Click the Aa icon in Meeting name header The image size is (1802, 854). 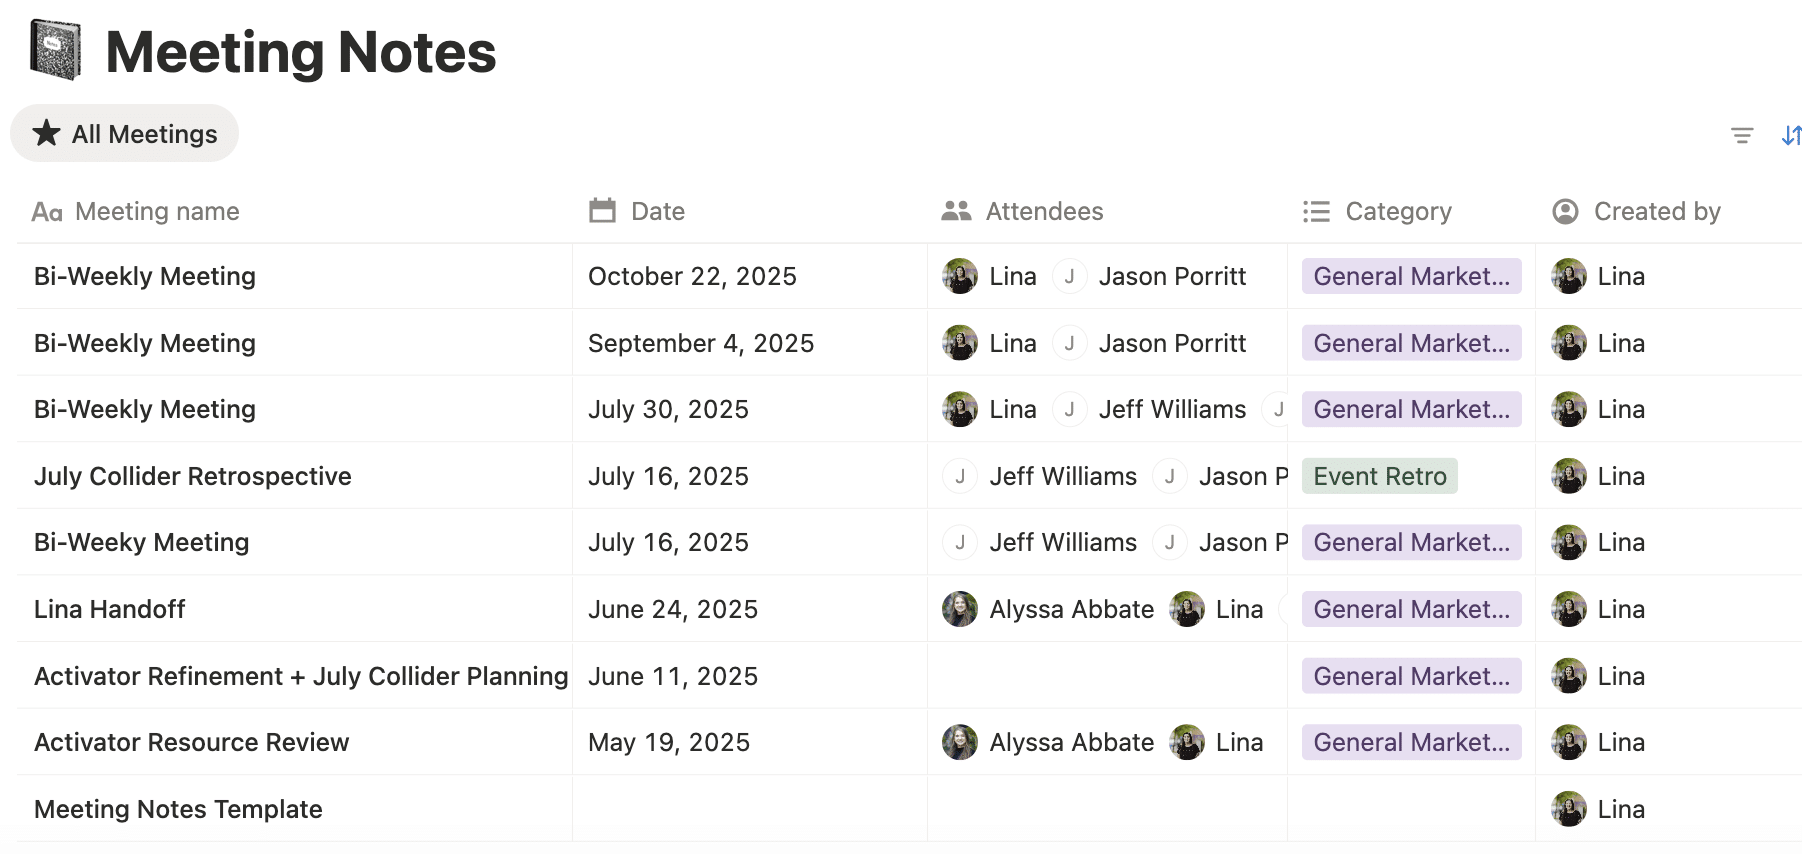tap(47, 211)
